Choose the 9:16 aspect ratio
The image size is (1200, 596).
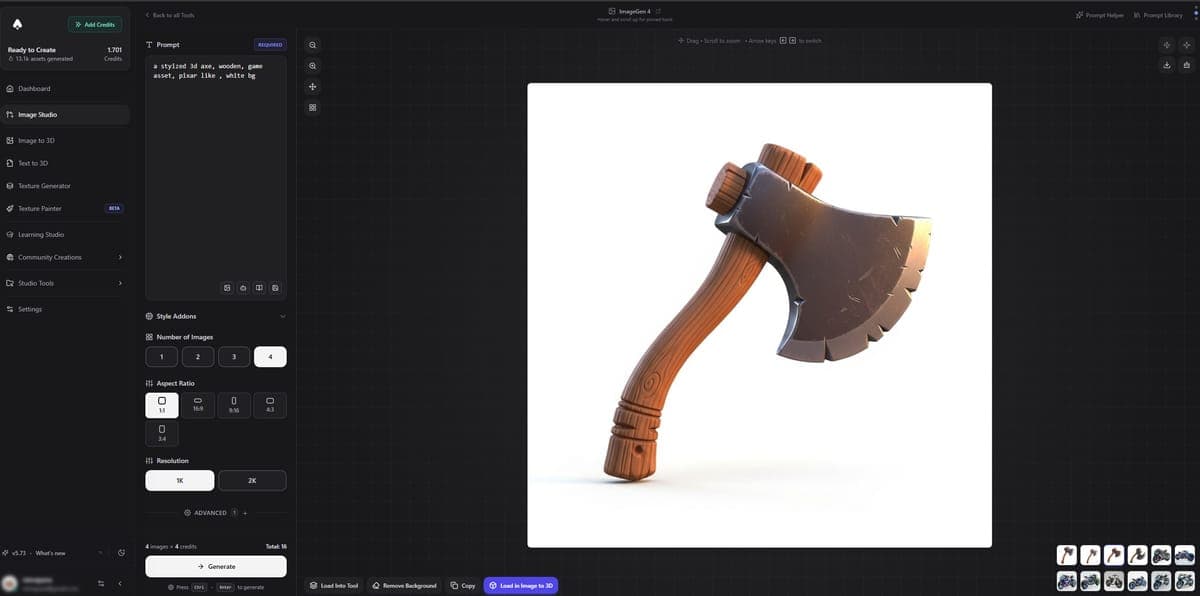[234, 405]
